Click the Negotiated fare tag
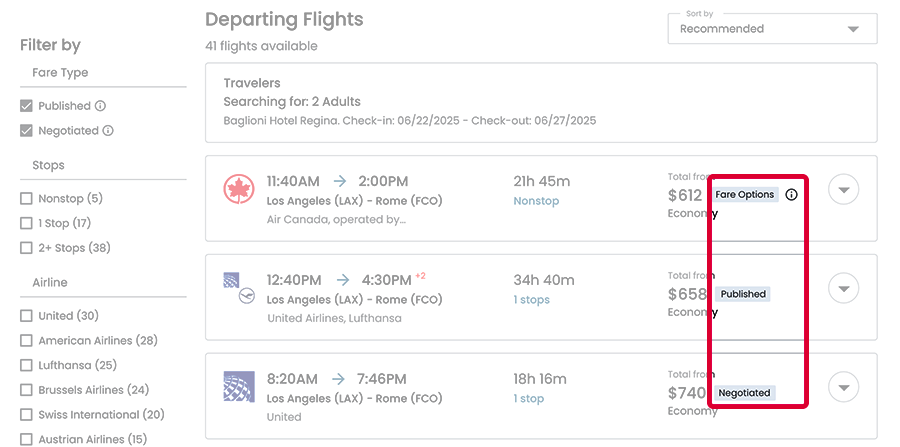 [x=744, y=393]
